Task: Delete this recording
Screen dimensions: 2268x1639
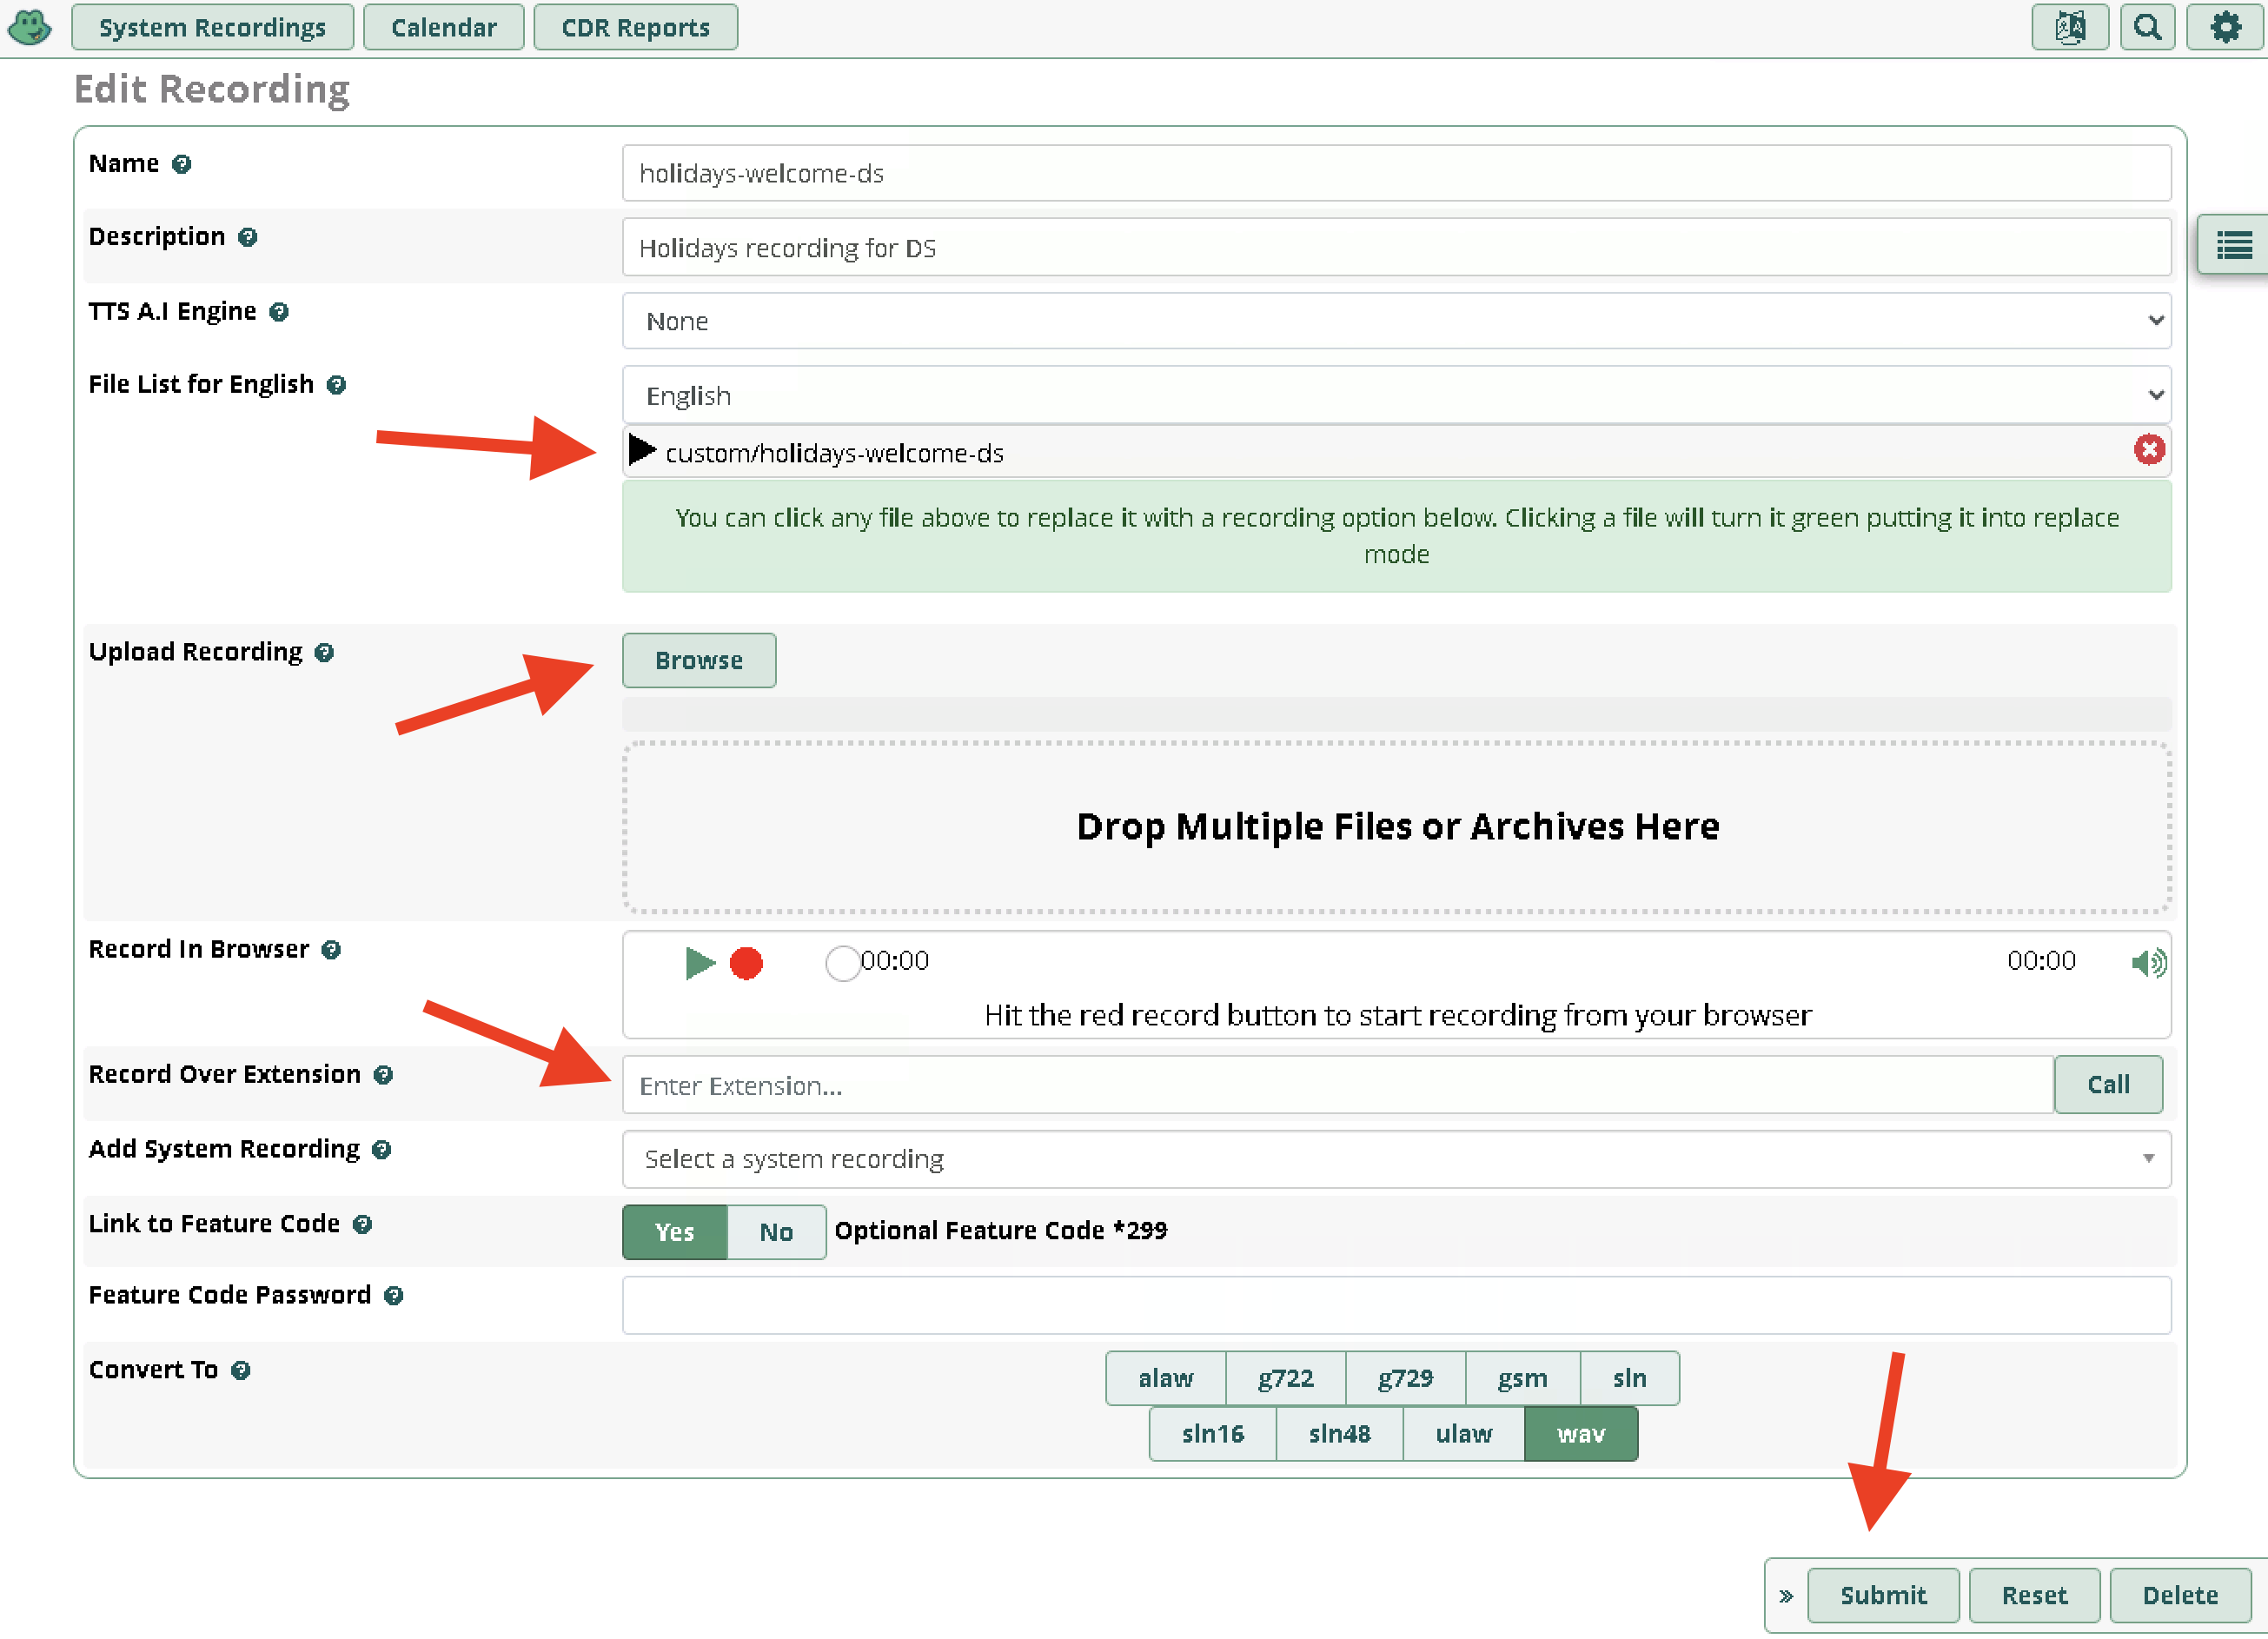Action: [2180, 1596]
